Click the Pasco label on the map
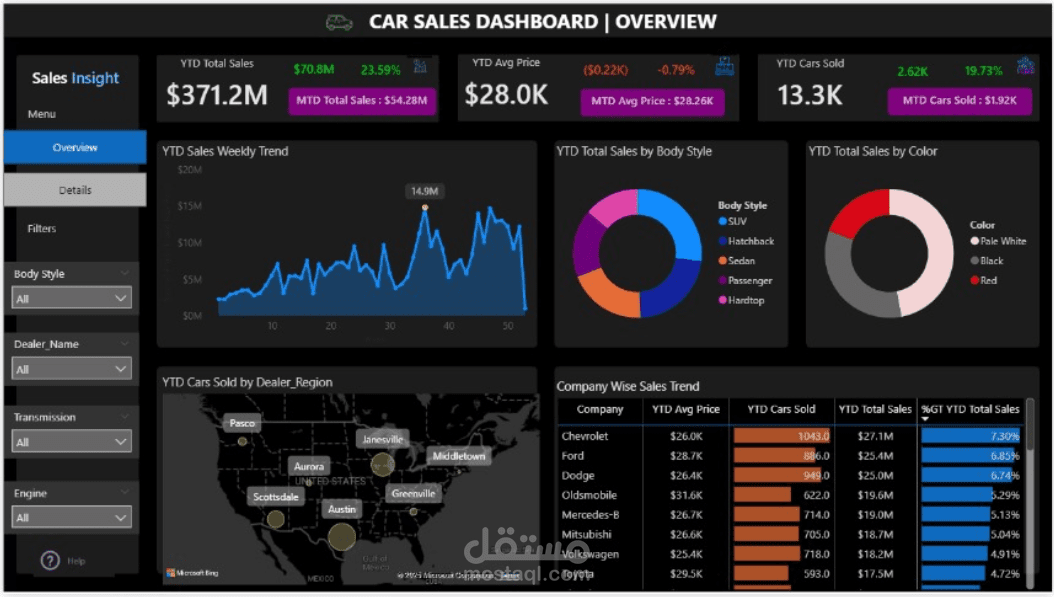Viewport: 1054px width, 597px height. click(242, 423)
